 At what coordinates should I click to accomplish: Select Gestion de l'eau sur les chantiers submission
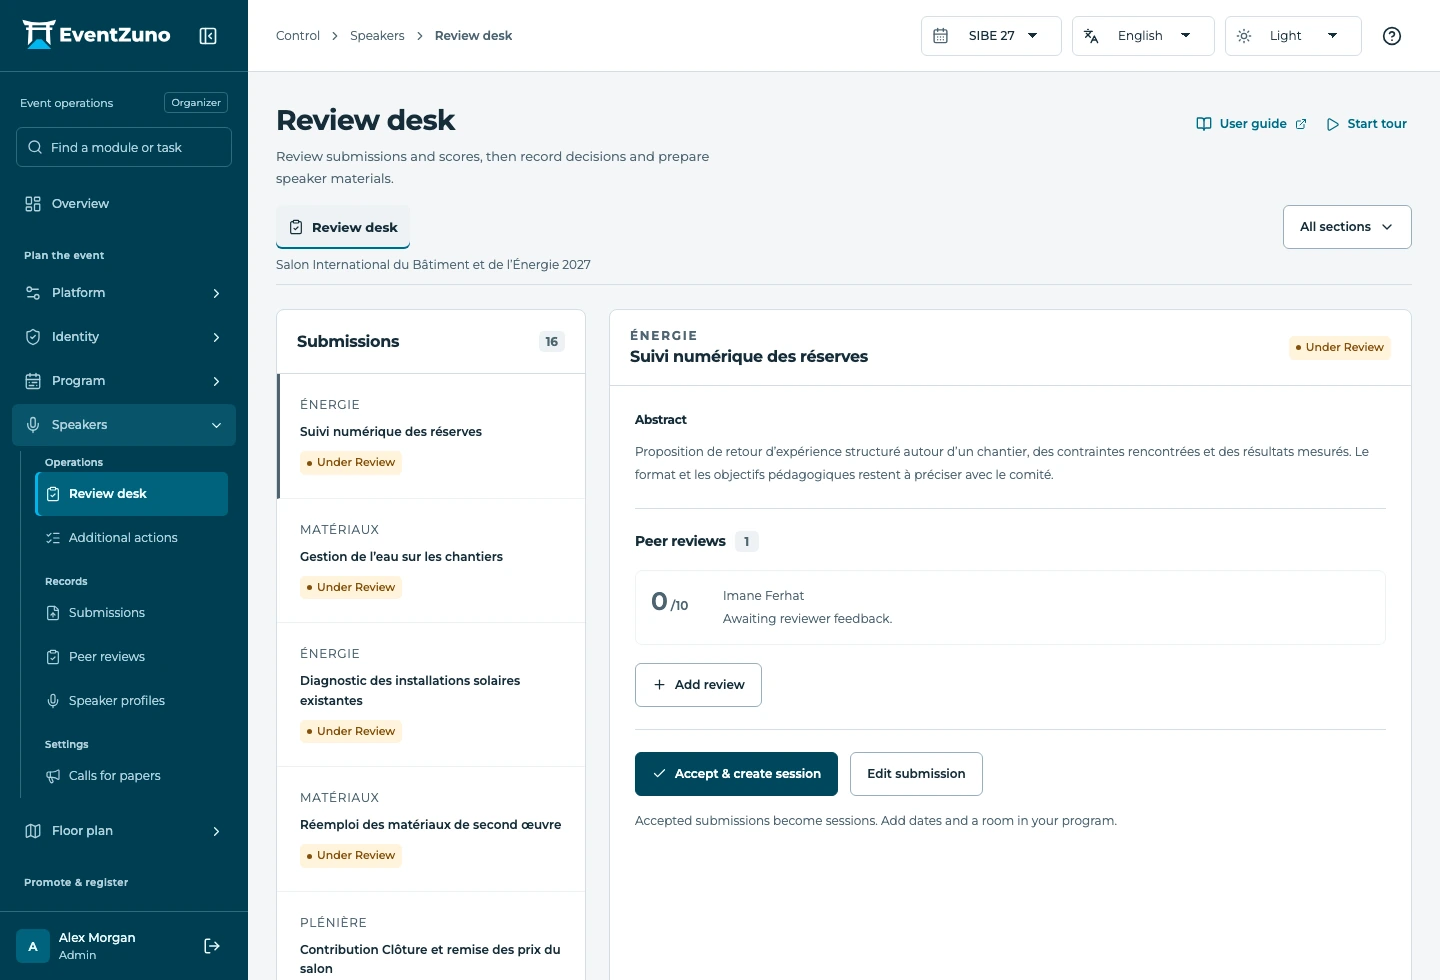(x=431, y=561)
